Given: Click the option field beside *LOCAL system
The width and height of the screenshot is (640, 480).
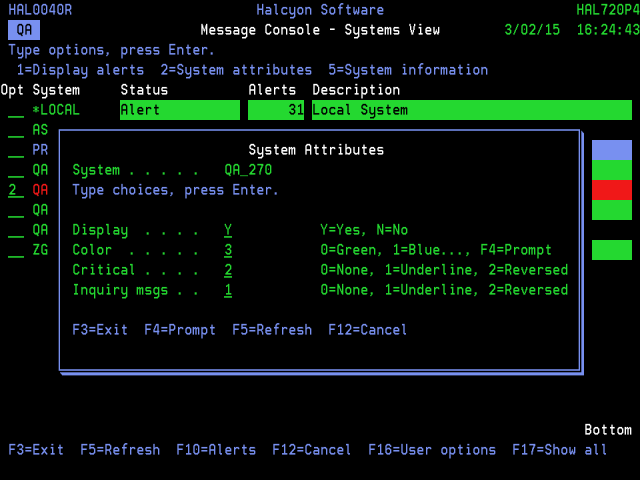Looking at the screenshot, I should click(x=16, y=110).
